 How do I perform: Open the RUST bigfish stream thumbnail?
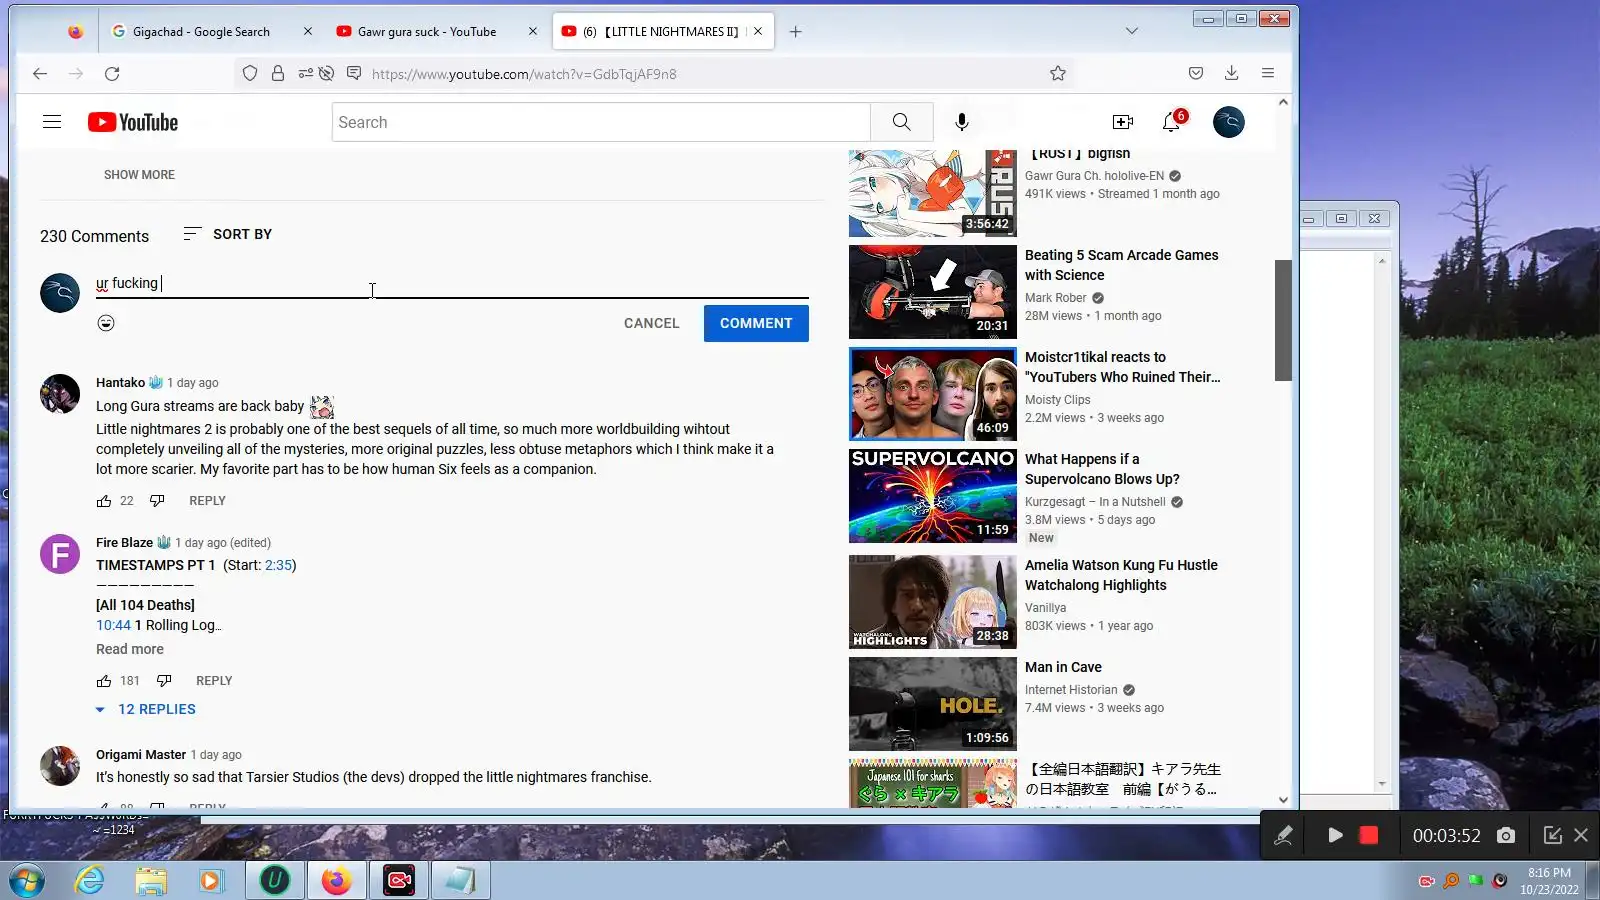pyautogui.click(x=932, y=194)
